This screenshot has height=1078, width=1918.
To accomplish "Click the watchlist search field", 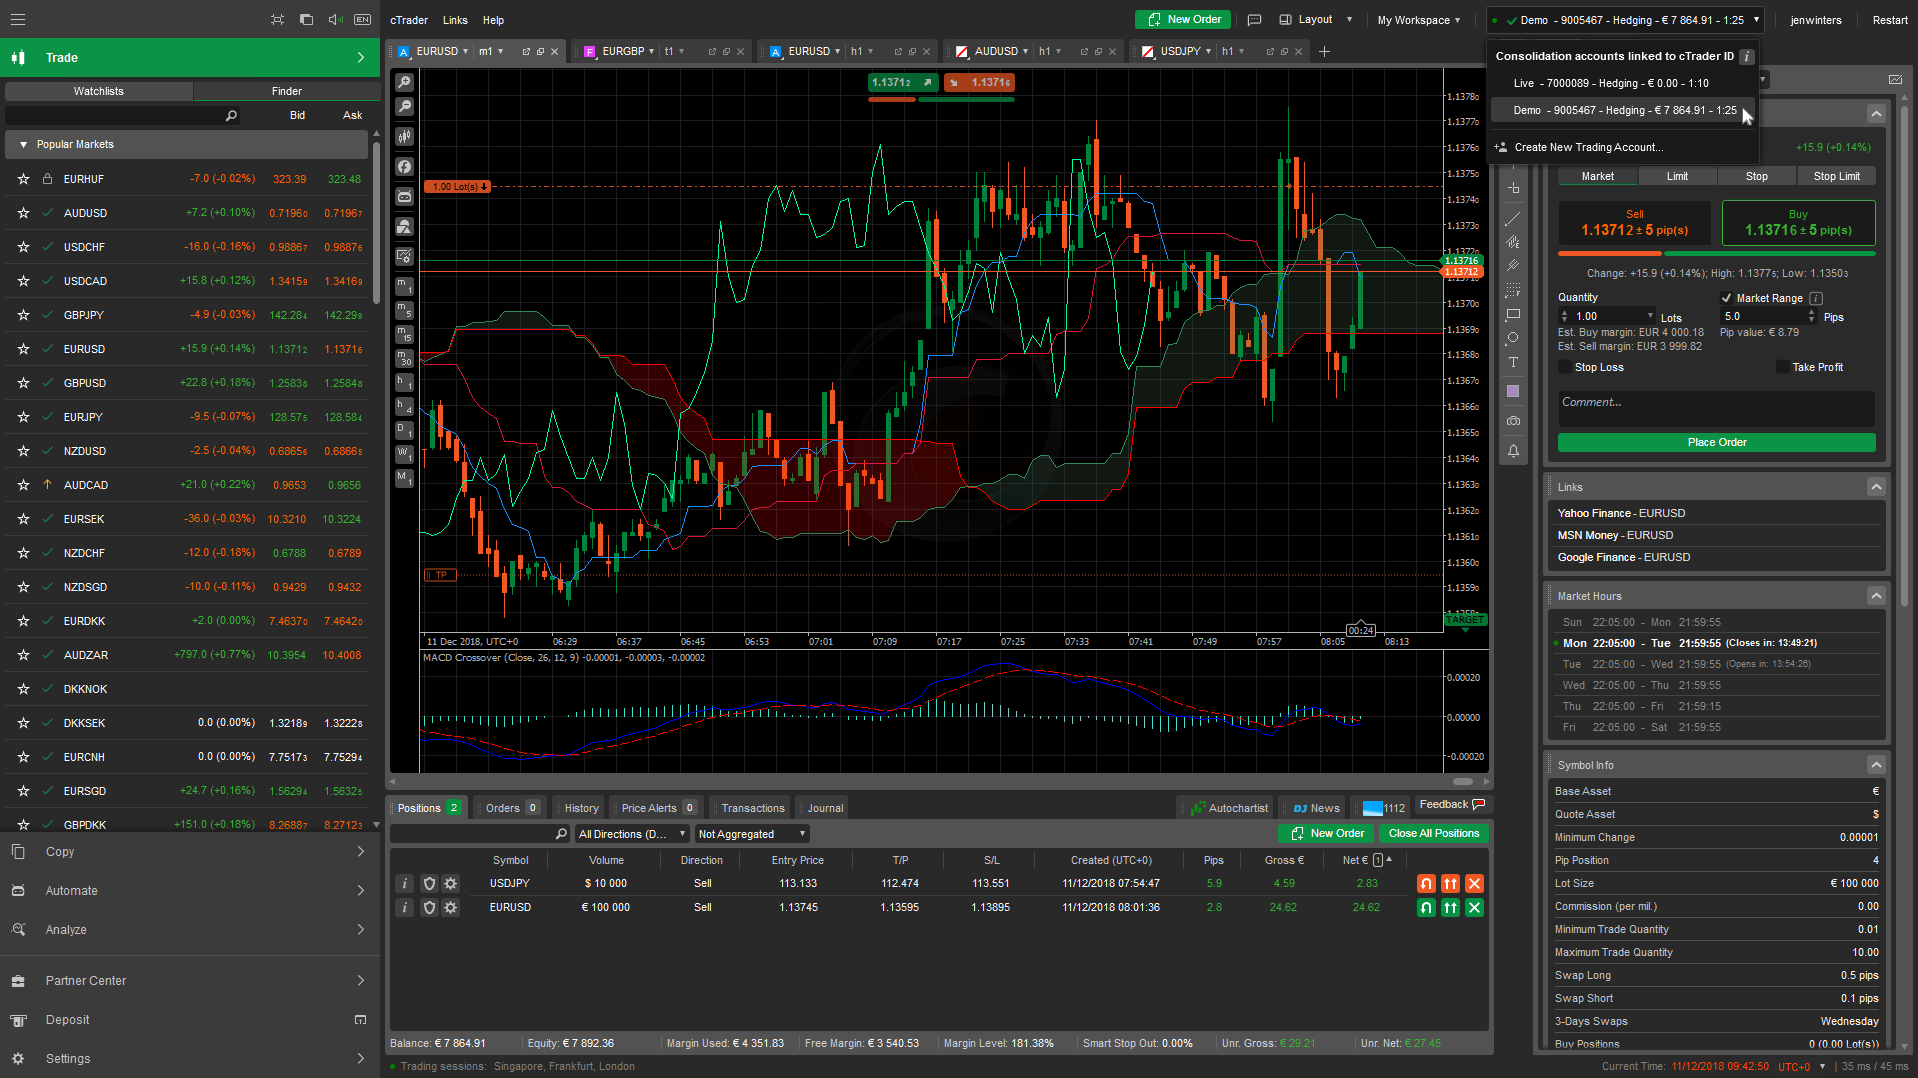I will point(121,116).
